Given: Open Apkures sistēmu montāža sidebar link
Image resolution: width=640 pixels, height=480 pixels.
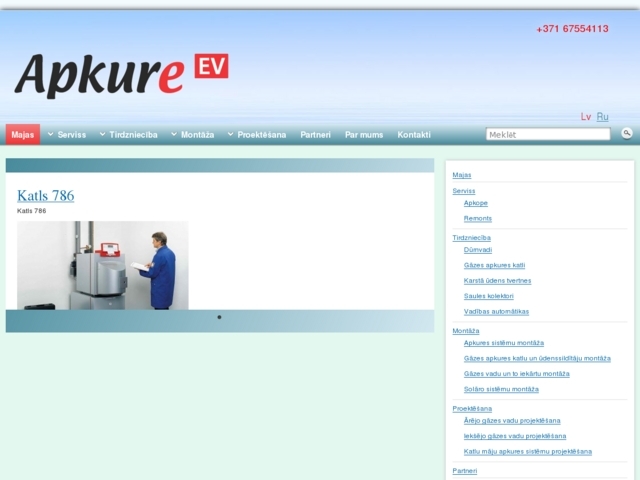Looking at the screenshot, I should [504, 342].
